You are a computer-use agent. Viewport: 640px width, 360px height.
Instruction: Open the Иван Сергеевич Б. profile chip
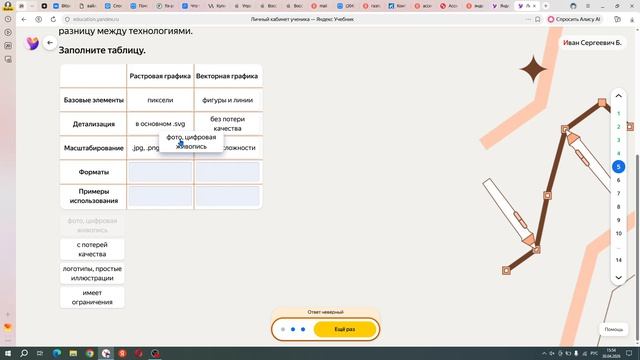click(x=592, y=42)
